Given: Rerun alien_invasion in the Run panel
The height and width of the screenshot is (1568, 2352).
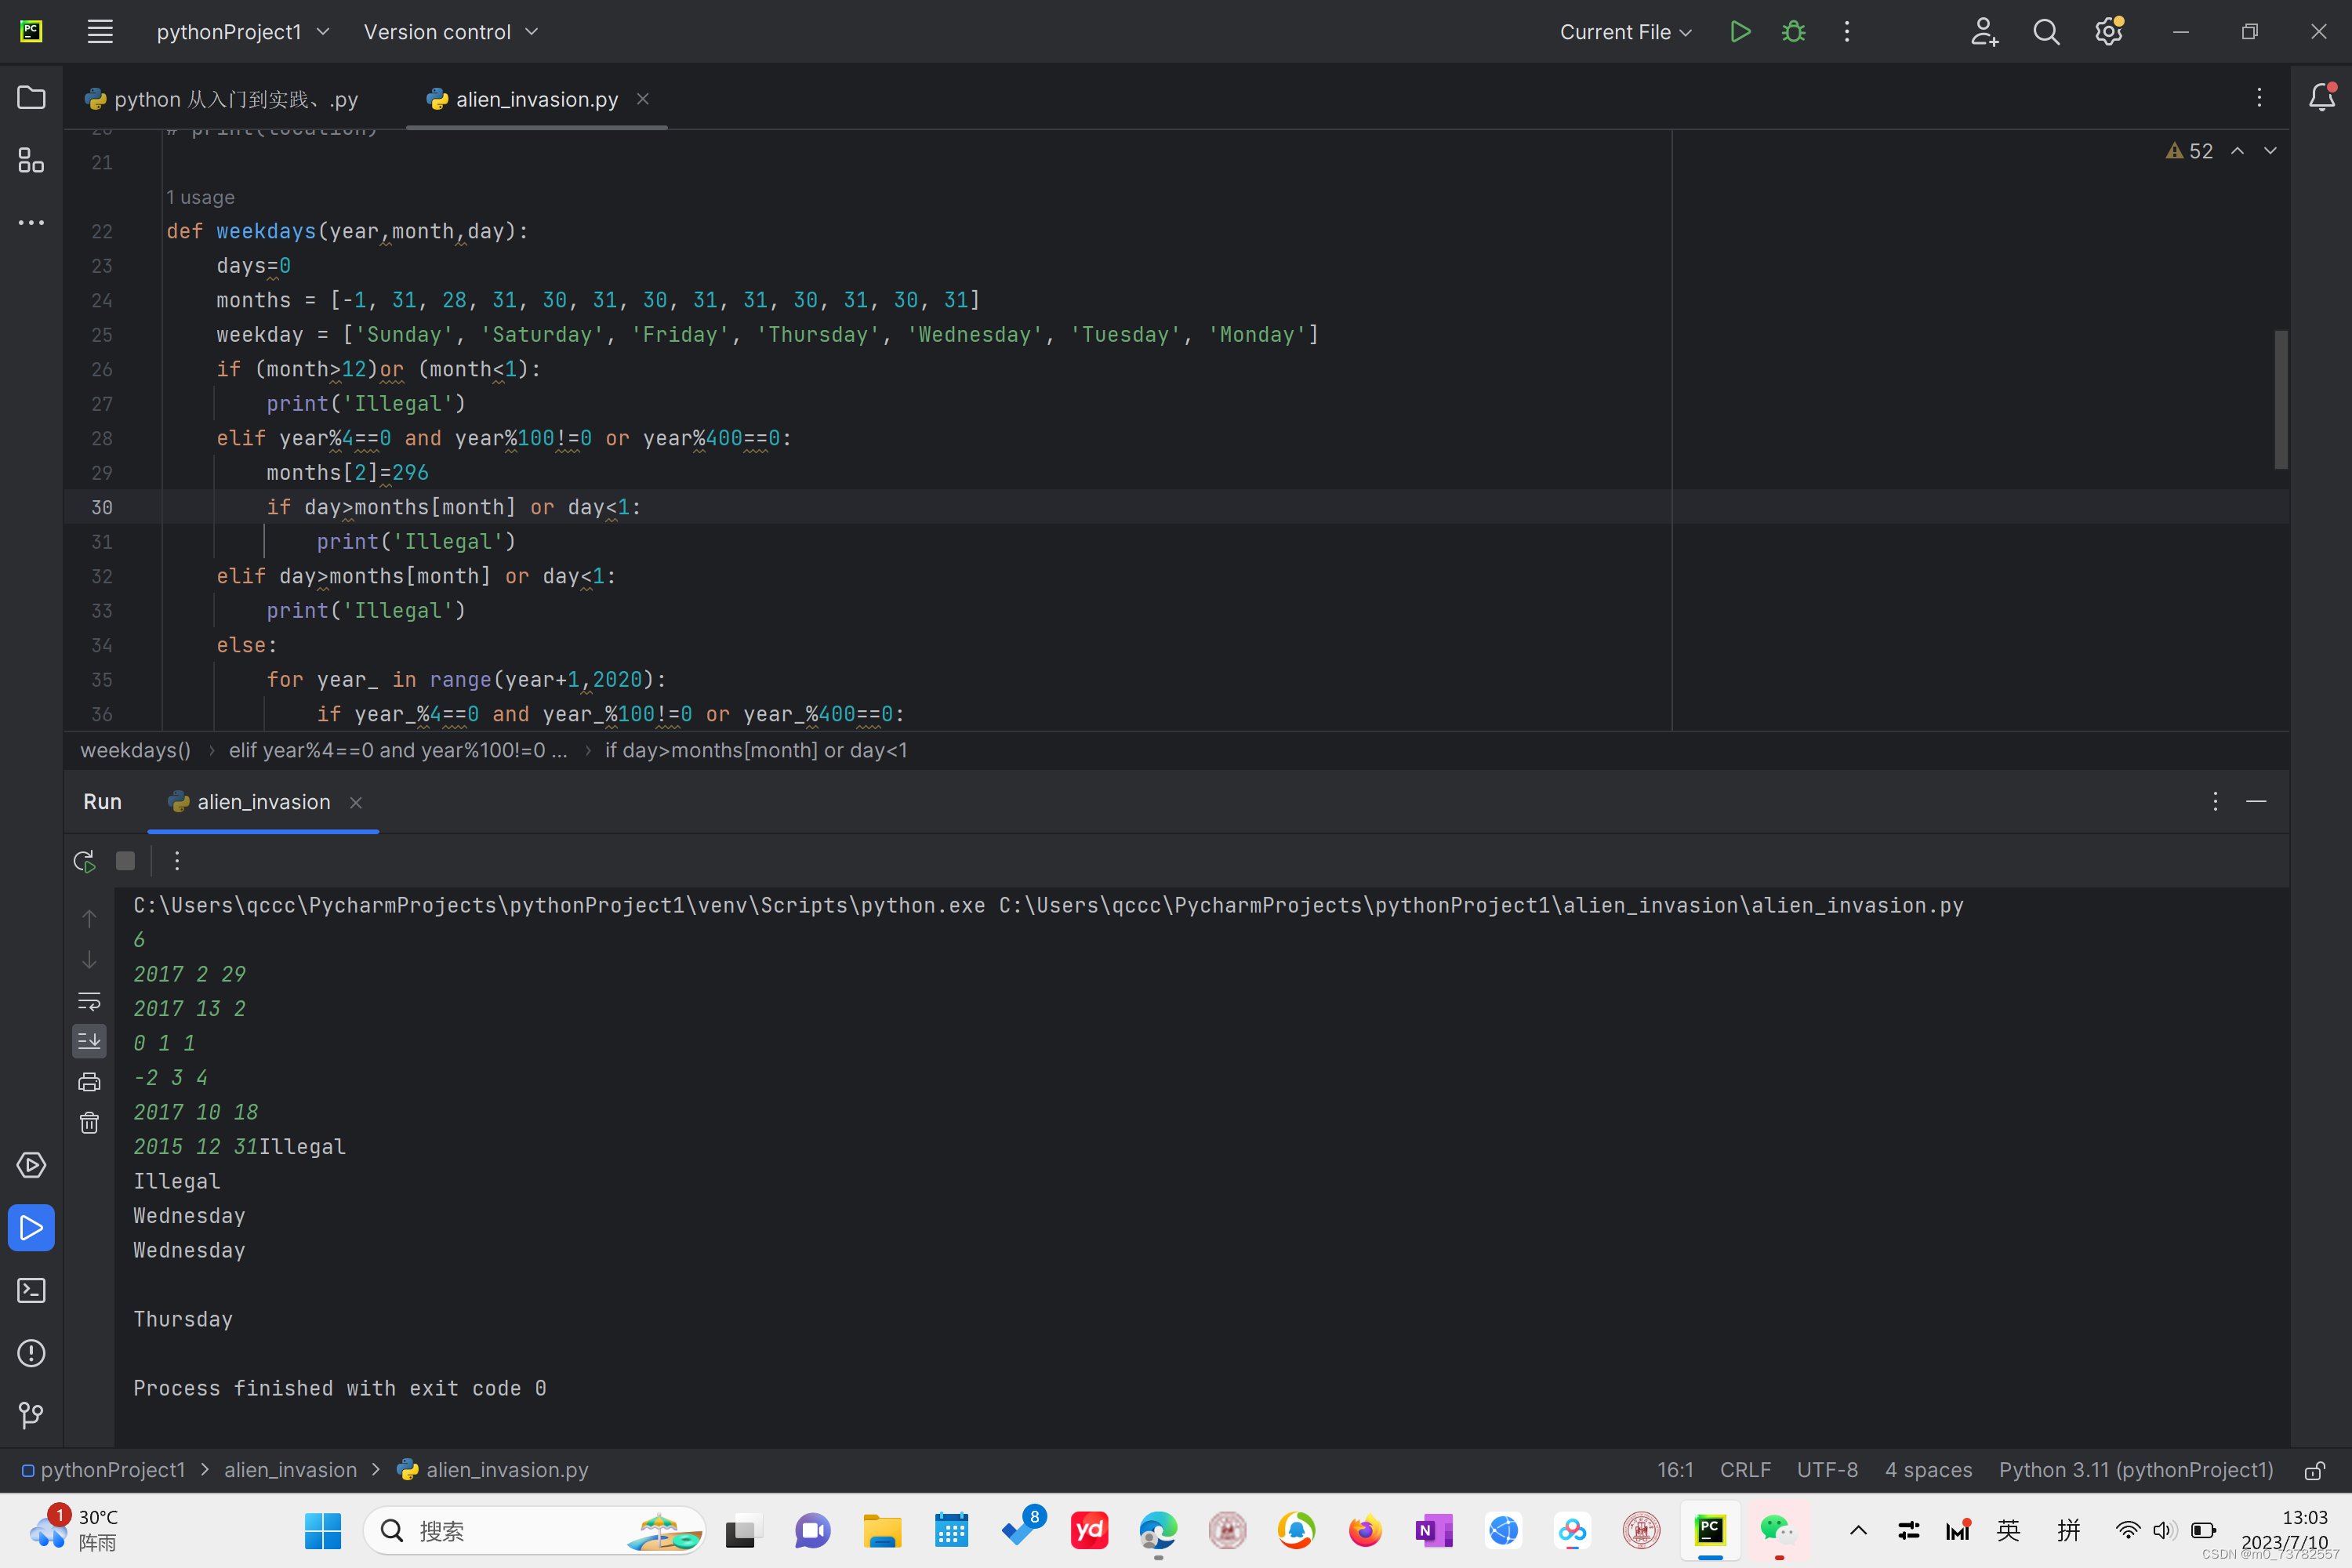Looking at the screenshot, I should click(85, 861).
